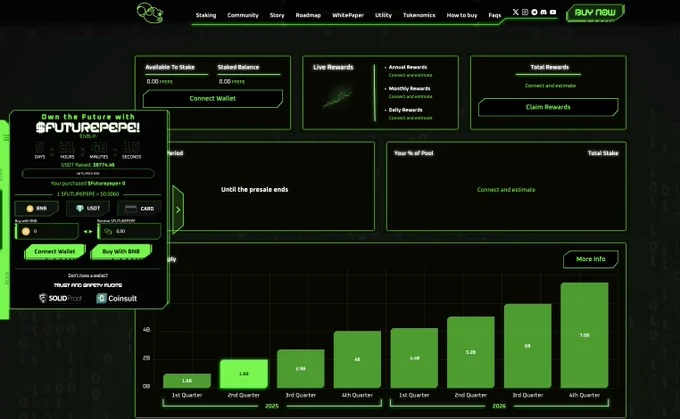Select the USDT payment option

point(88,209)
